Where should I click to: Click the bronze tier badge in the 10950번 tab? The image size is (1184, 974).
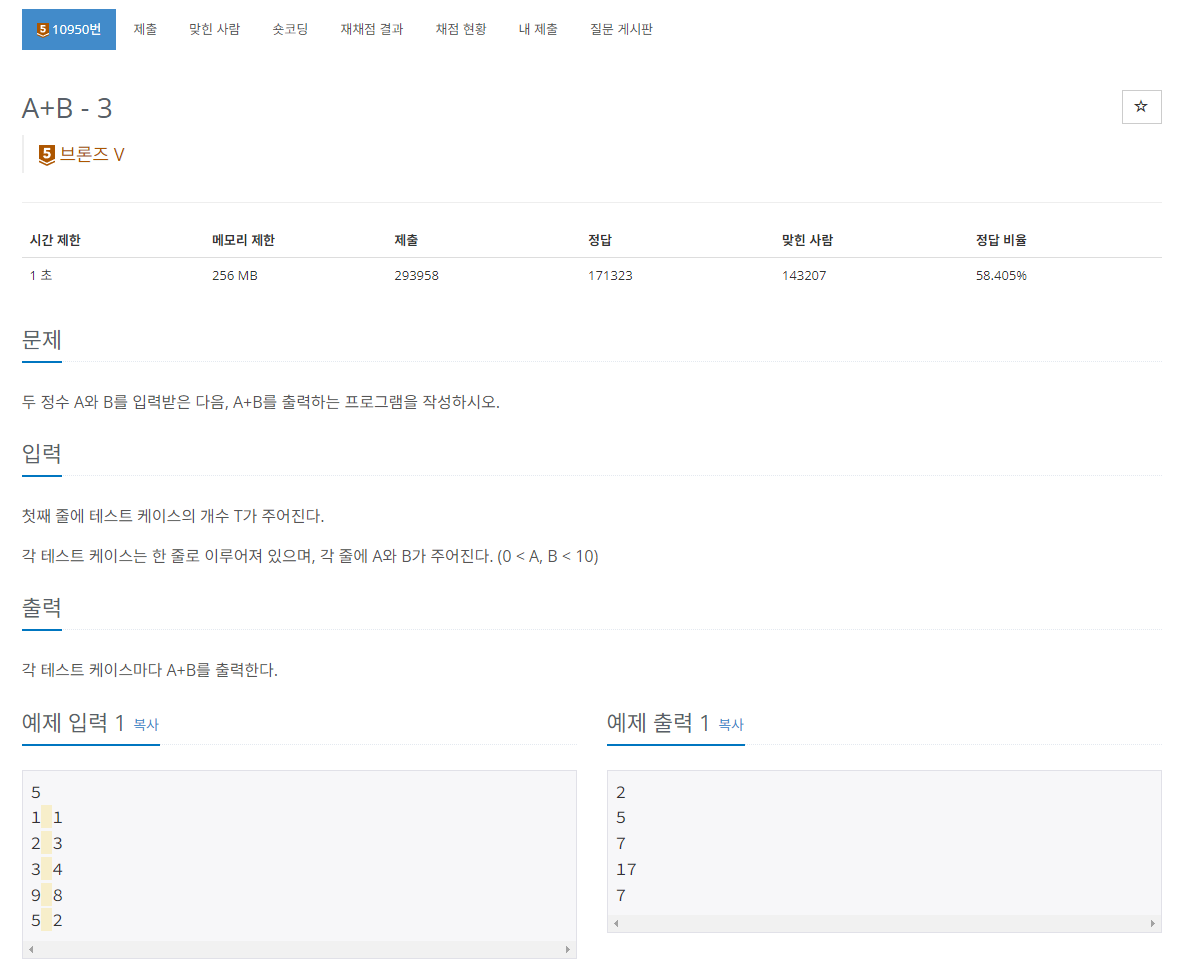42,29
